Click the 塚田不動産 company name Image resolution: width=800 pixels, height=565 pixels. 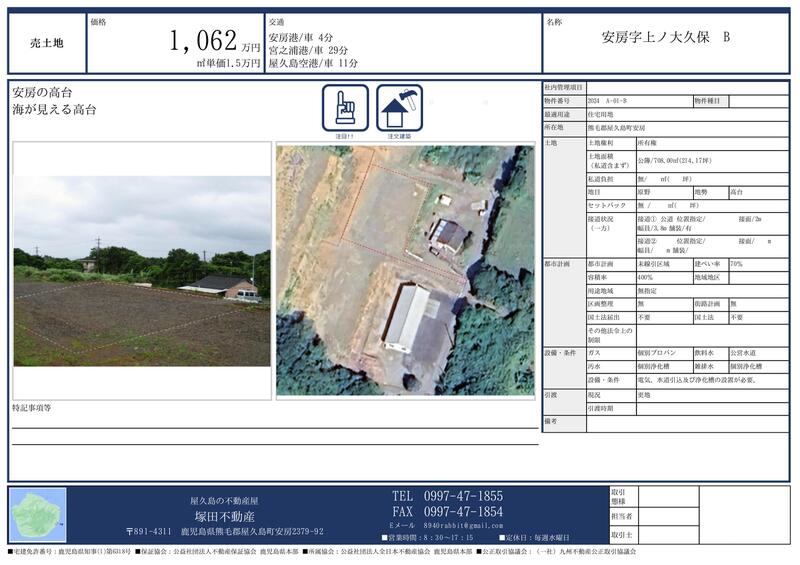224,514
